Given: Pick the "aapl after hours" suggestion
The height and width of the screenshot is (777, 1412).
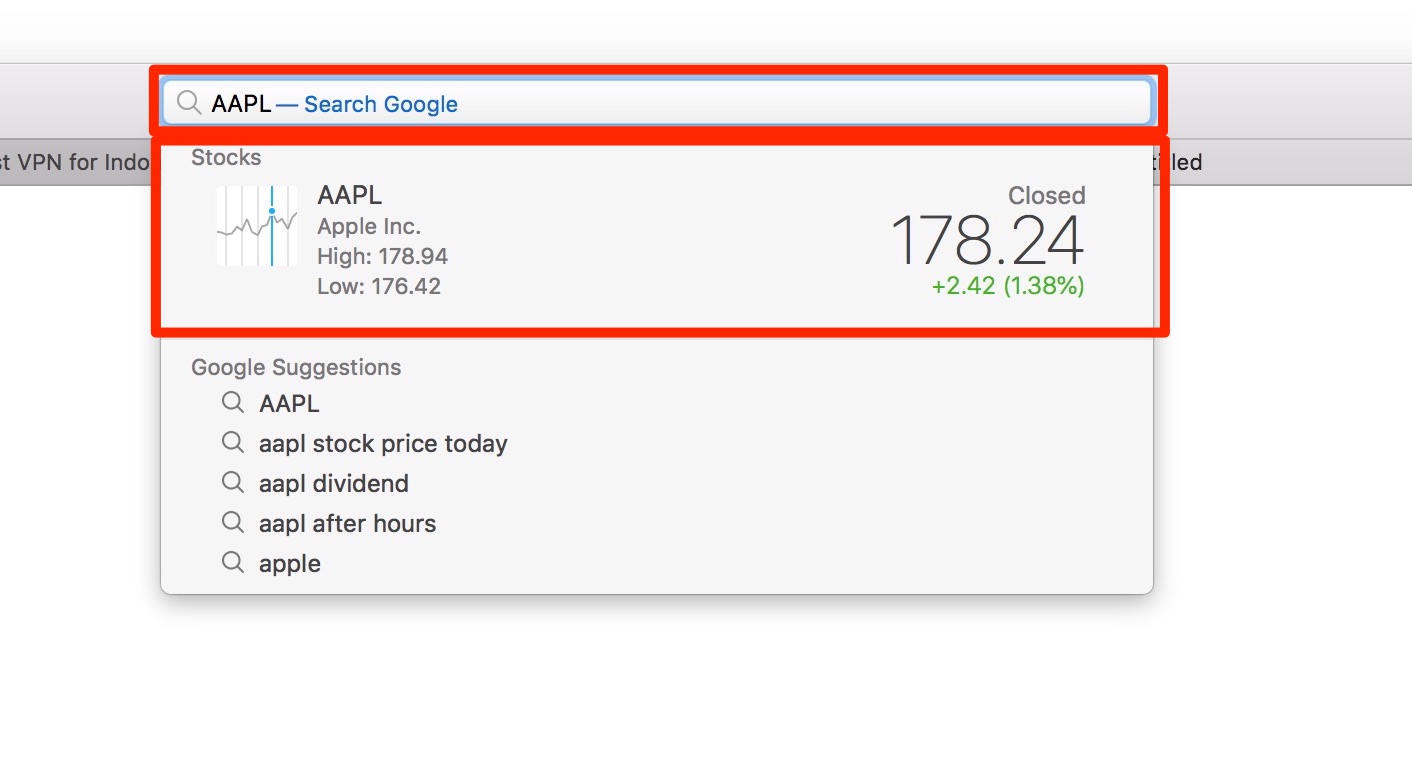Looking at the screenshot, I should coord(347,523).
